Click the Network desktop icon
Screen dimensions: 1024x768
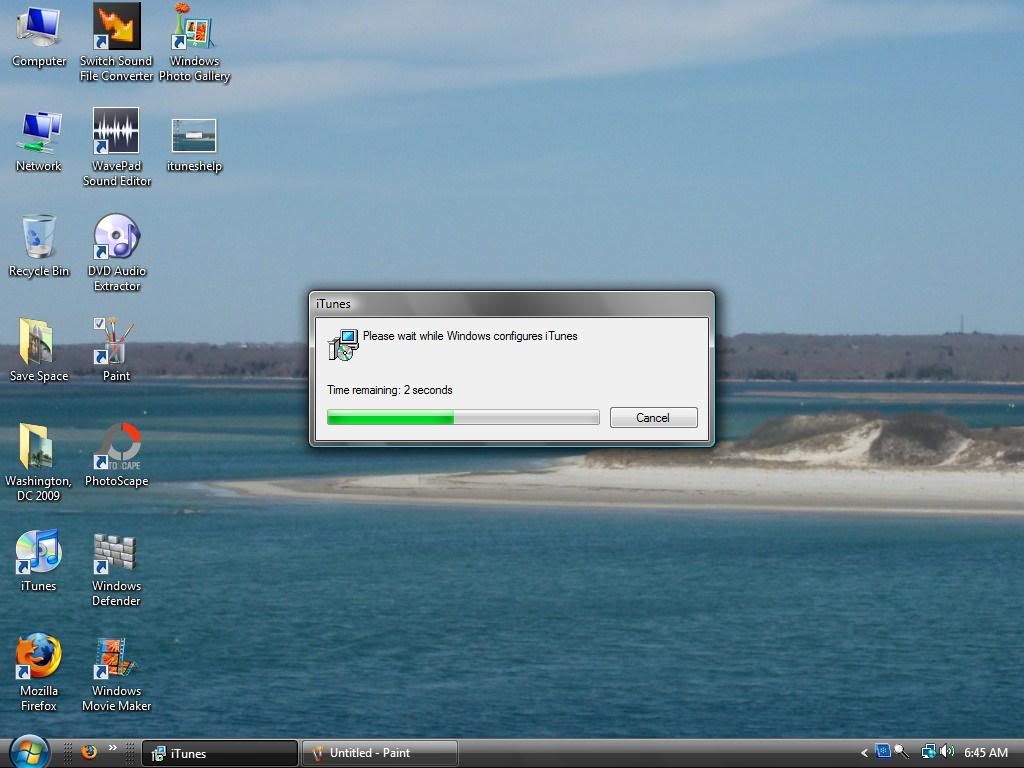39,140
